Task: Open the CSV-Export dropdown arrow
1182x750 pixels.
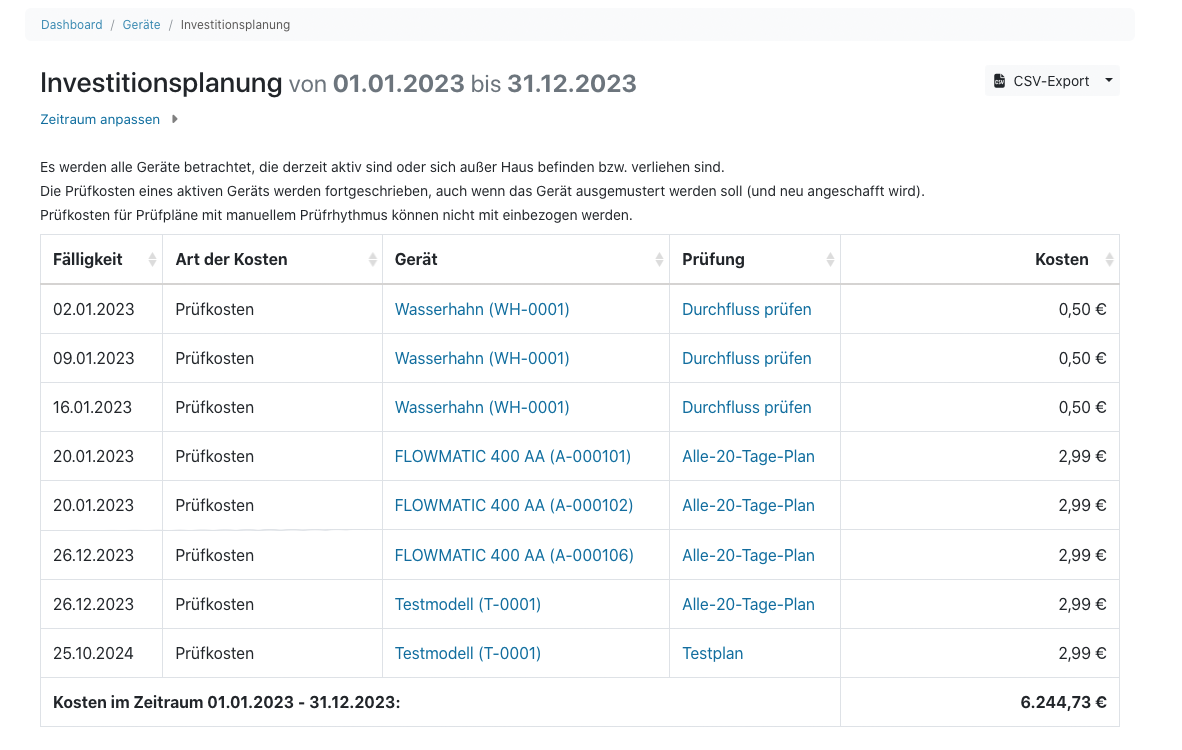Action: (x=1109, y=81)
